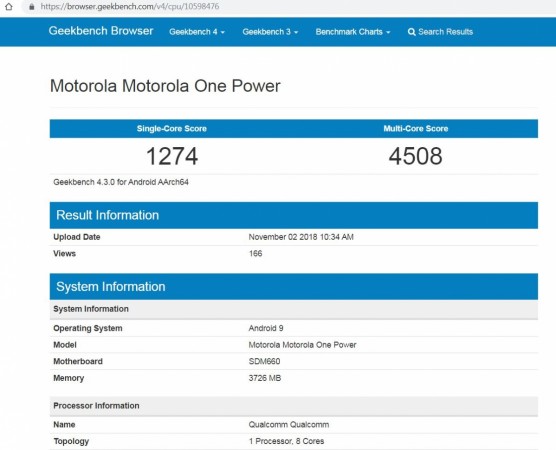This screenshot has height=450, width=556.
Task: Select the SDM660 motherboard value
Action: 264,361
